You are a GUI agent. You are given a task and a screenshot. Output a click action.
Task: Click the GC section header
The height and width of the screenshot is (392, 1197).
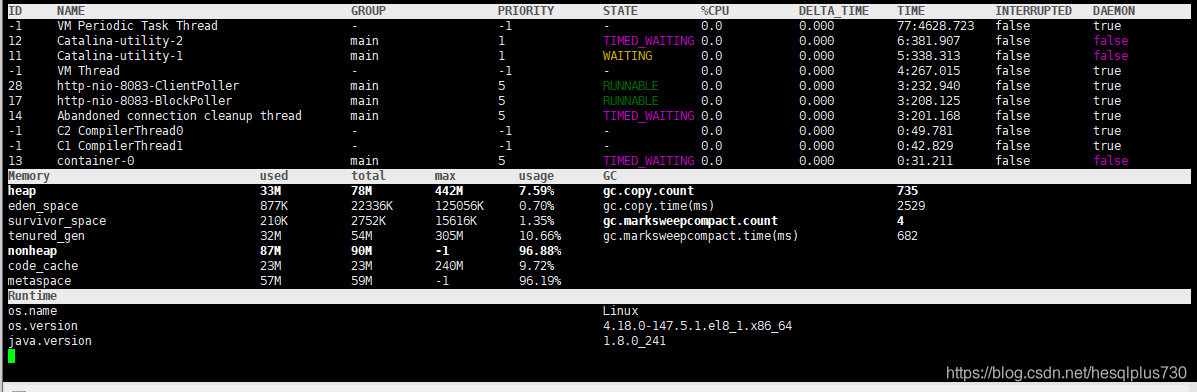point(610,176)
